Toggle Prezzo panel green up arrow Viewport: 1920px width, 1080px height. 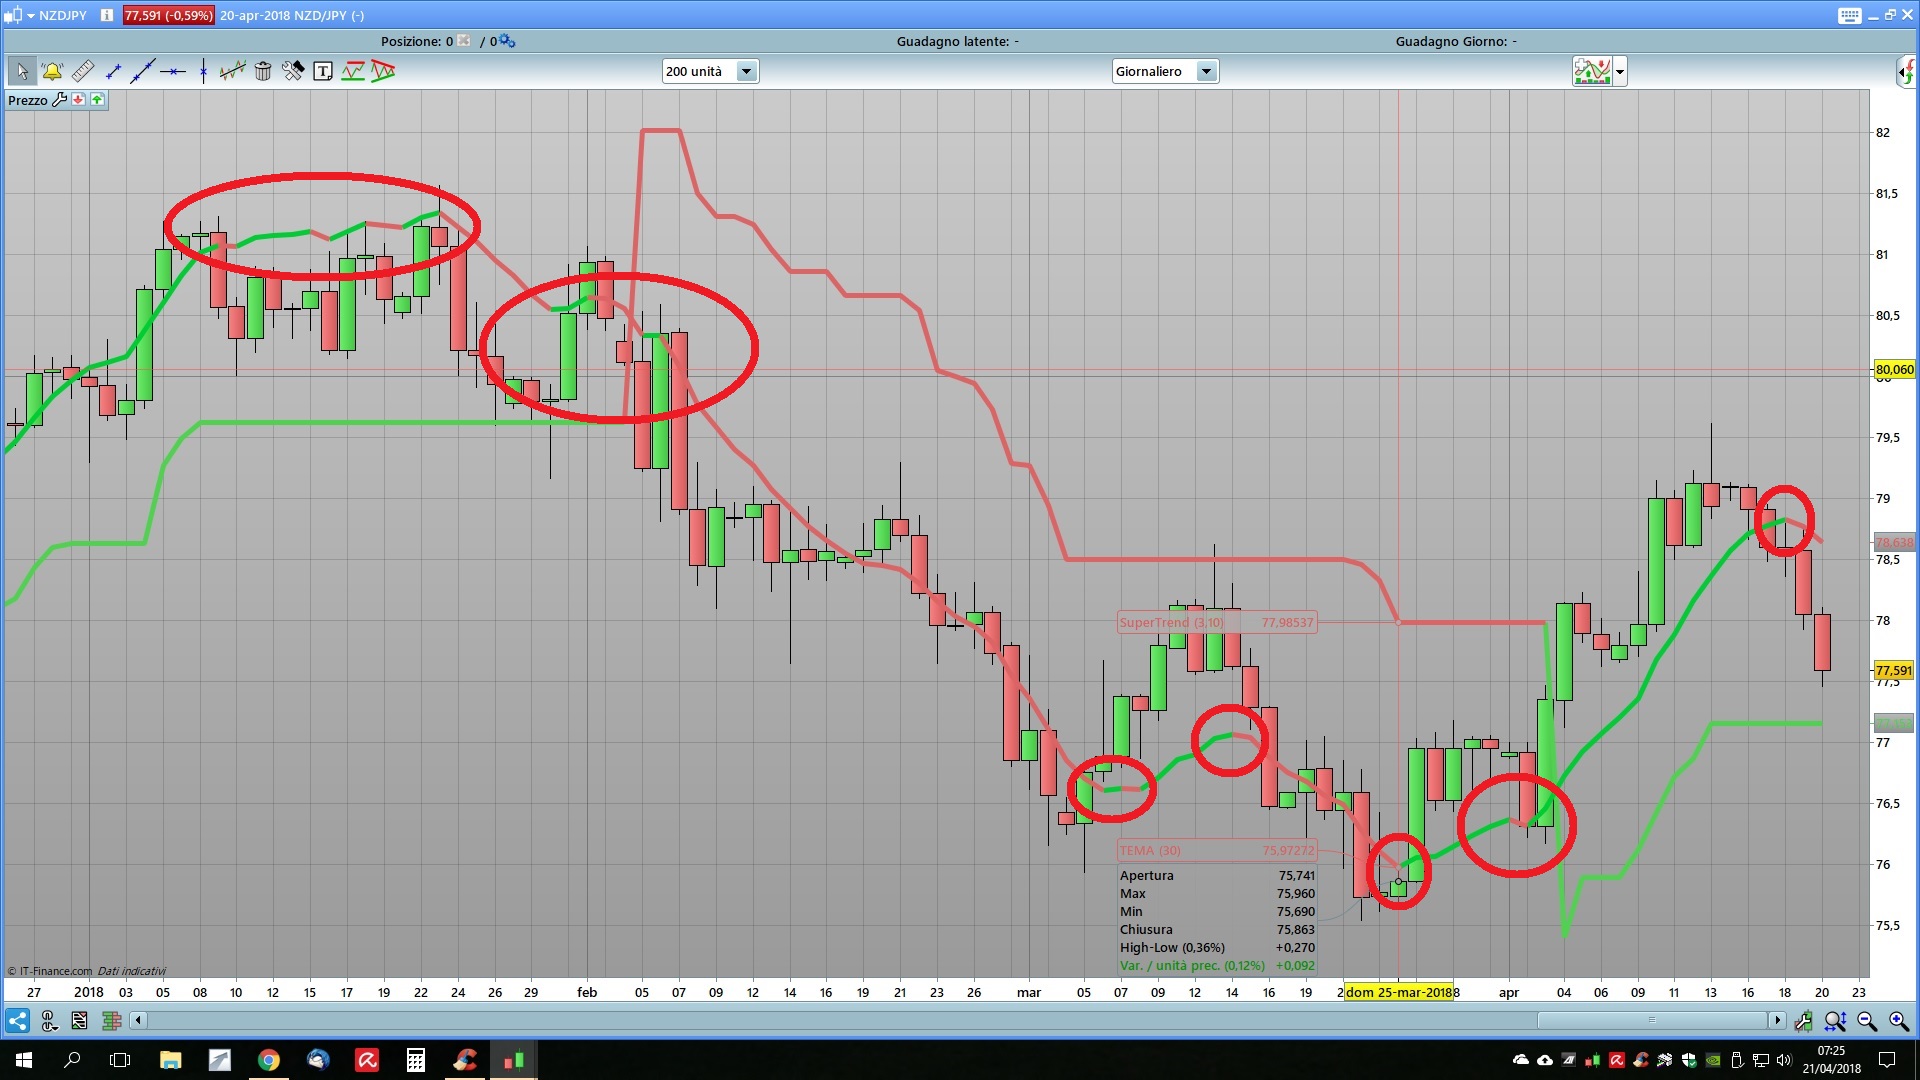[97, 99]
